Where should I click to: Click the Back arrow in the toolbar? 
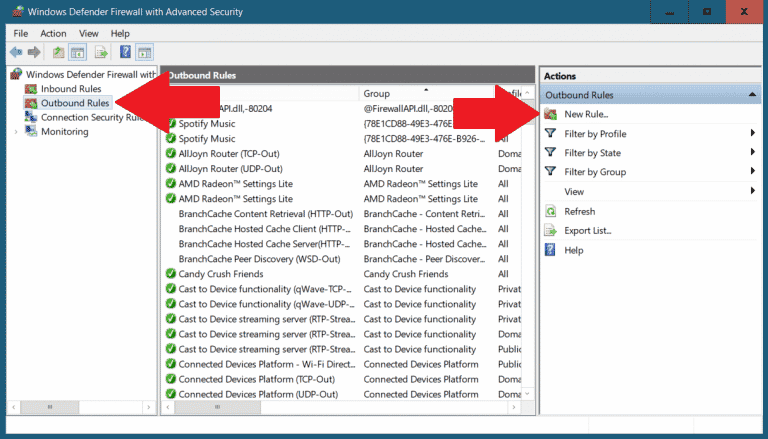tap(15, 52)
